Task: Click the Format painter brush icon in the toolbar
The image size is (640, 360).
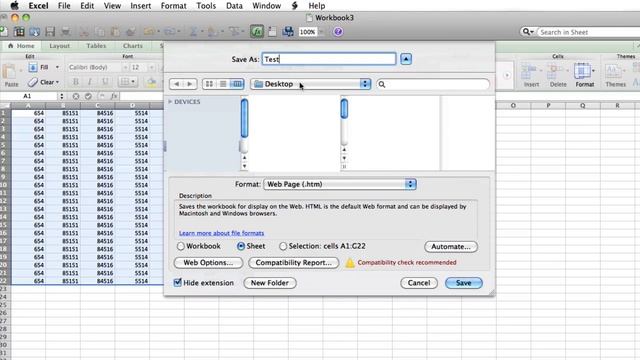Action: 131,31
